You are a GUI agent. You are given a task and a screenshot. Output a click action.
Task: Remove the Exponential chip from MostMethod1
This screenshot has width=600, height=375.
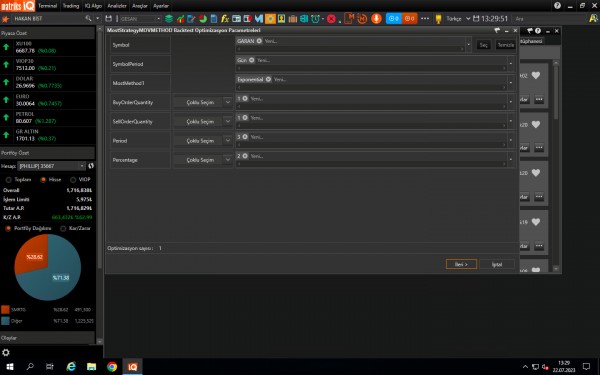(x=268, y=79)
